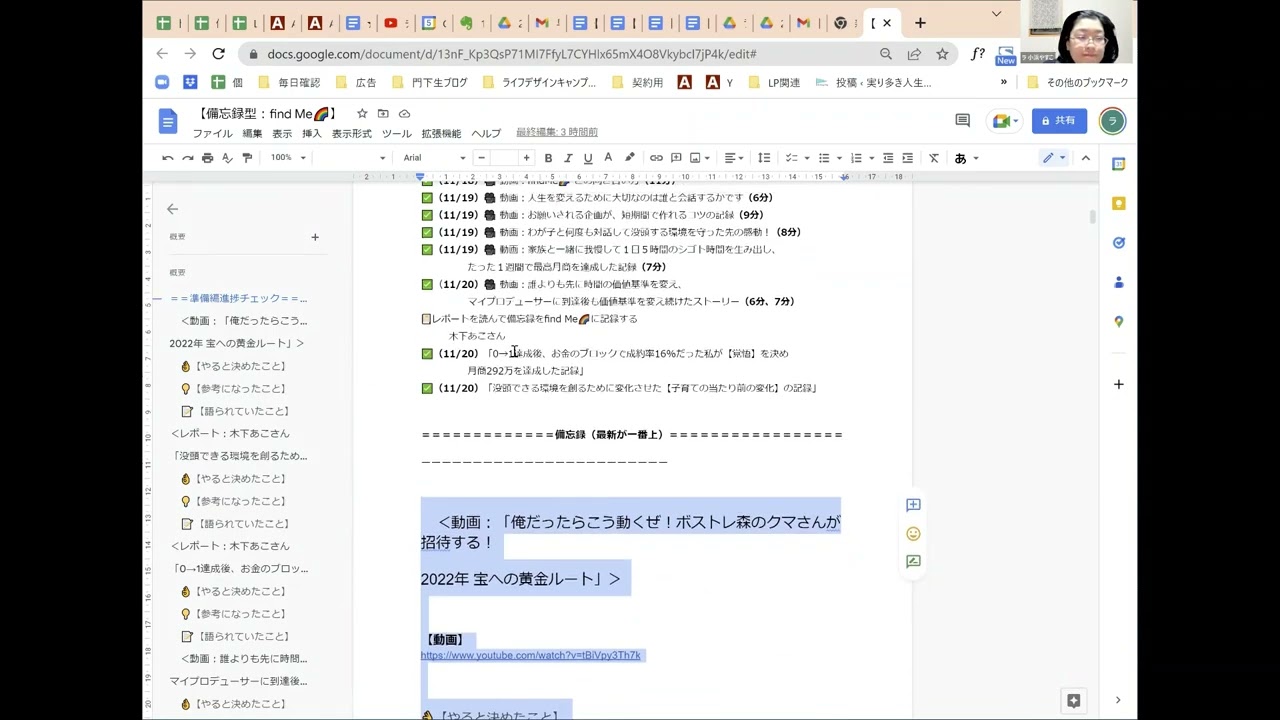Apply italic formatting
This screenshot has width=1280, height=720.
[x=568, y=158]
